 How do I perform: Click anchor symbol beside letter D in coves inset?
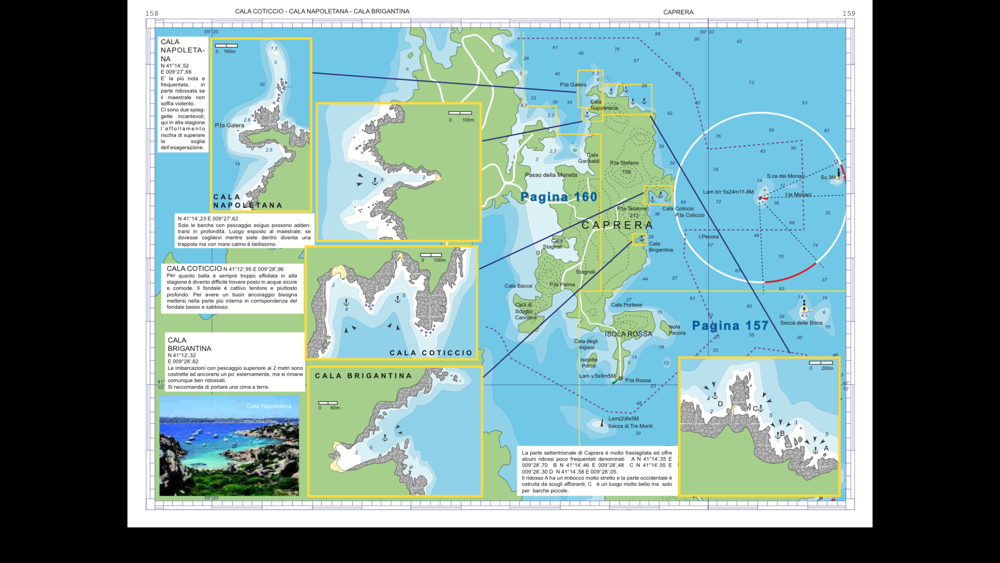pos(715,396)
